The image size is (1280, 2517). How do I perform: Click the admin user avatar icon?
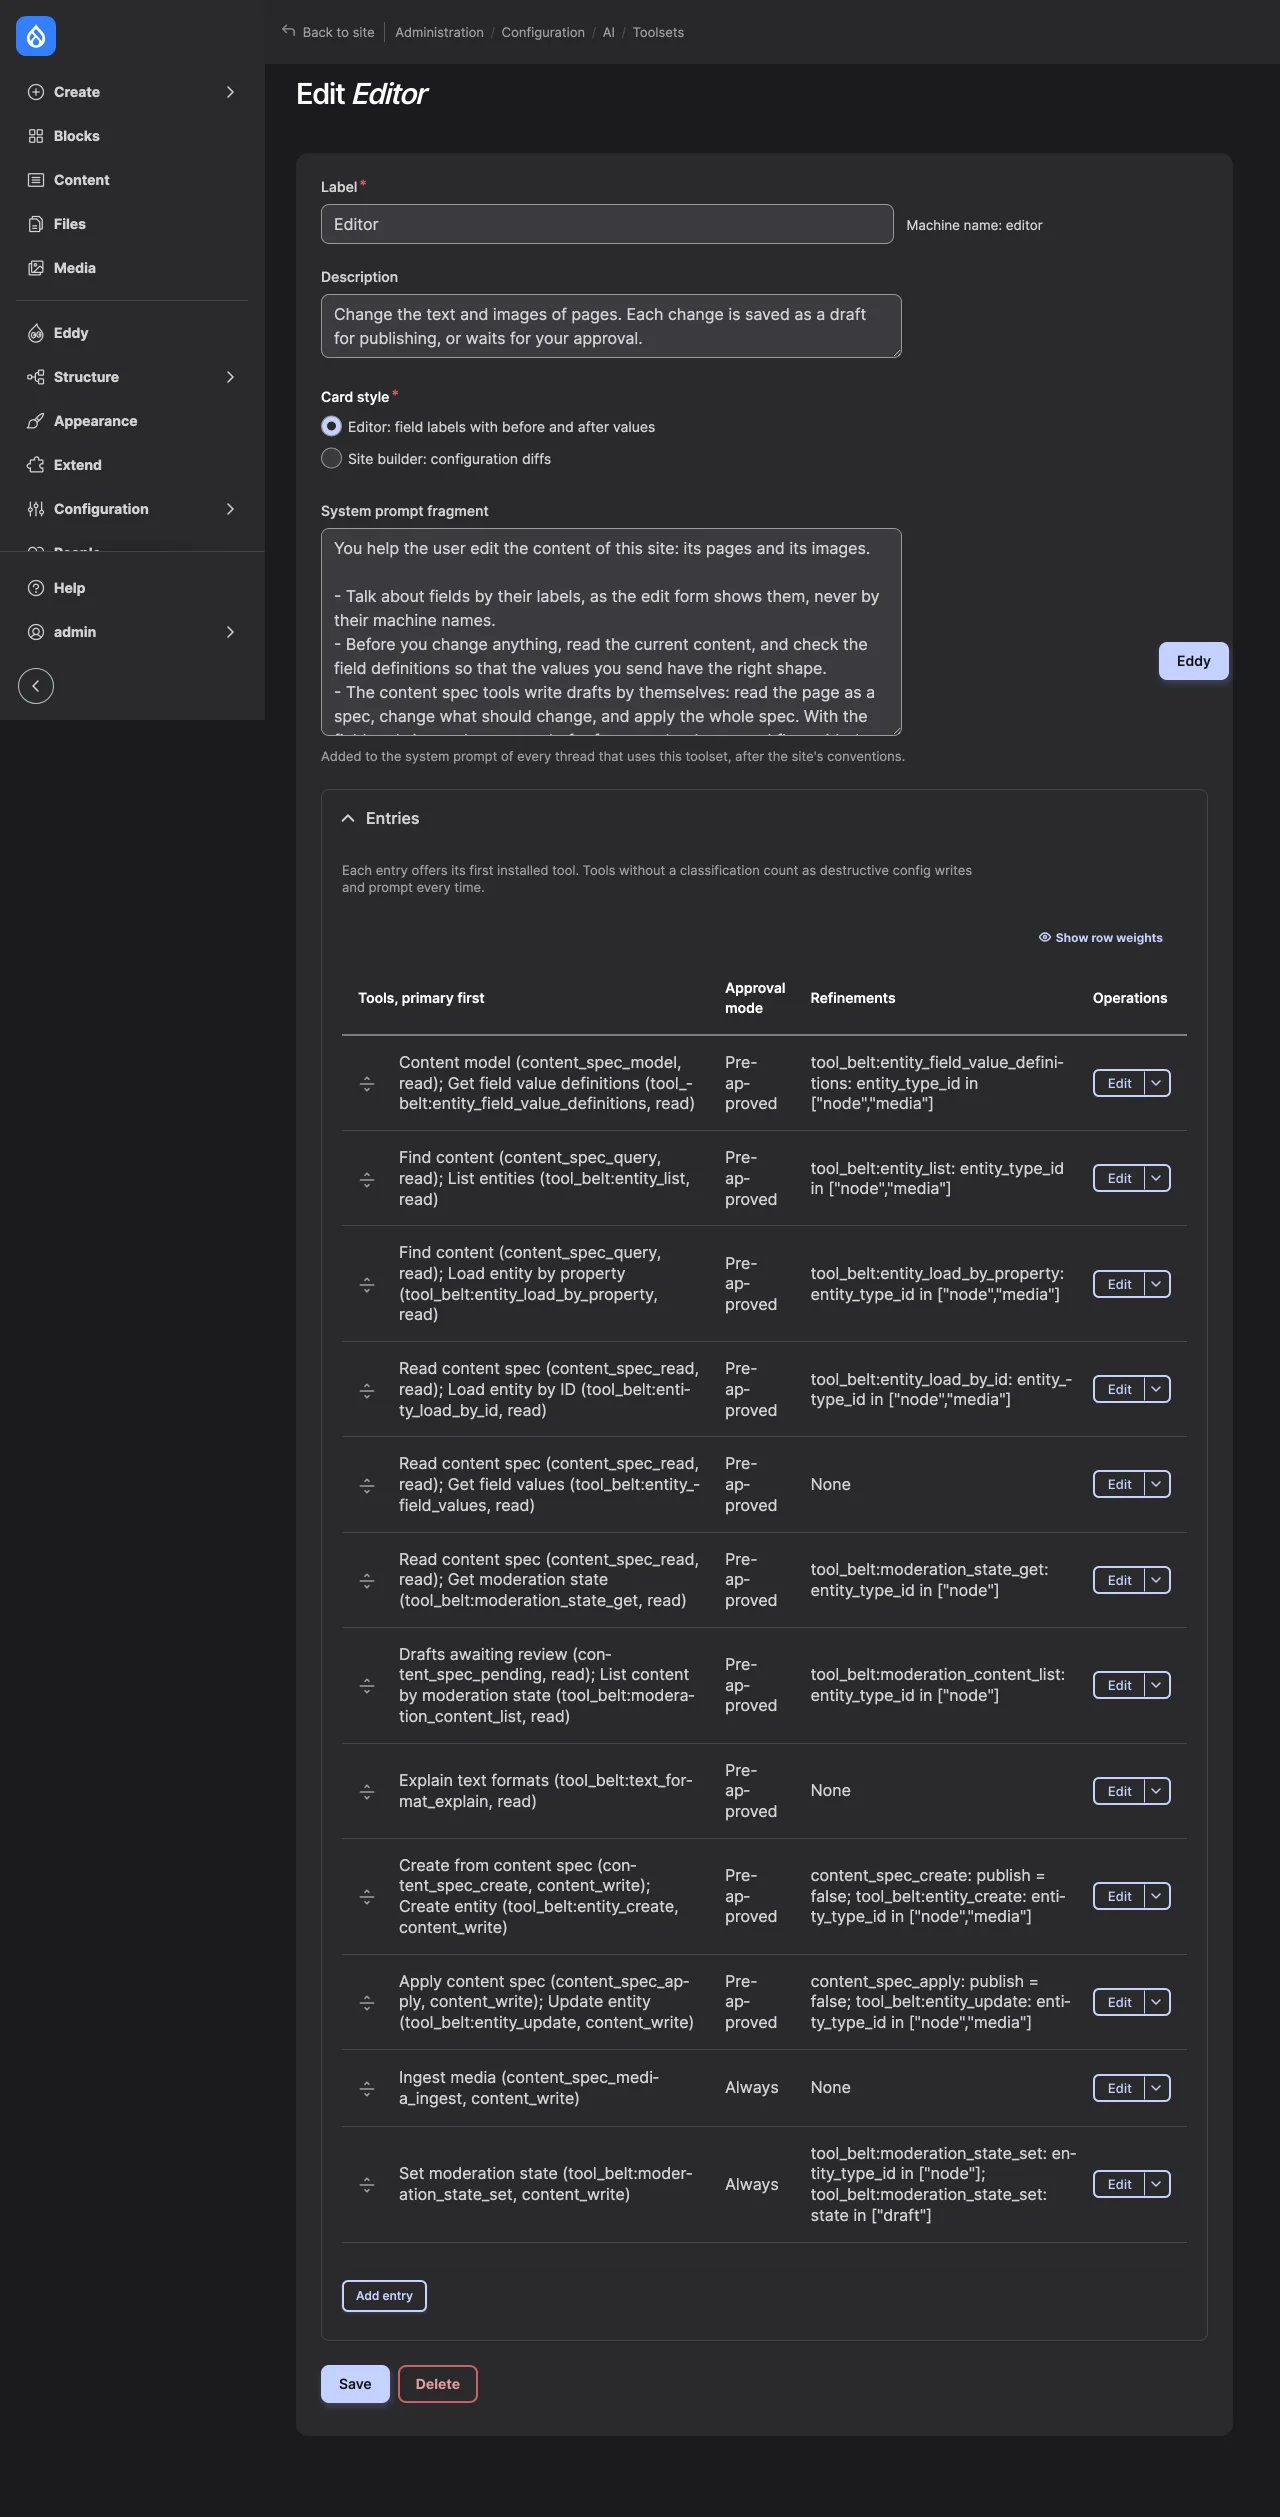pos(36,632)
